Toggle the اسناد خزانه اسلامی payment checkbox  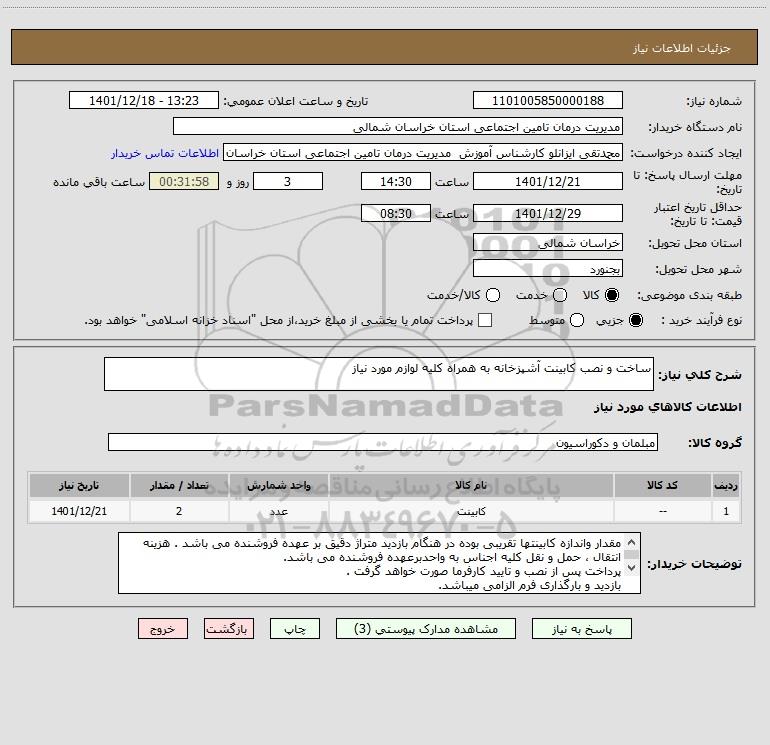tap(485, 320)
